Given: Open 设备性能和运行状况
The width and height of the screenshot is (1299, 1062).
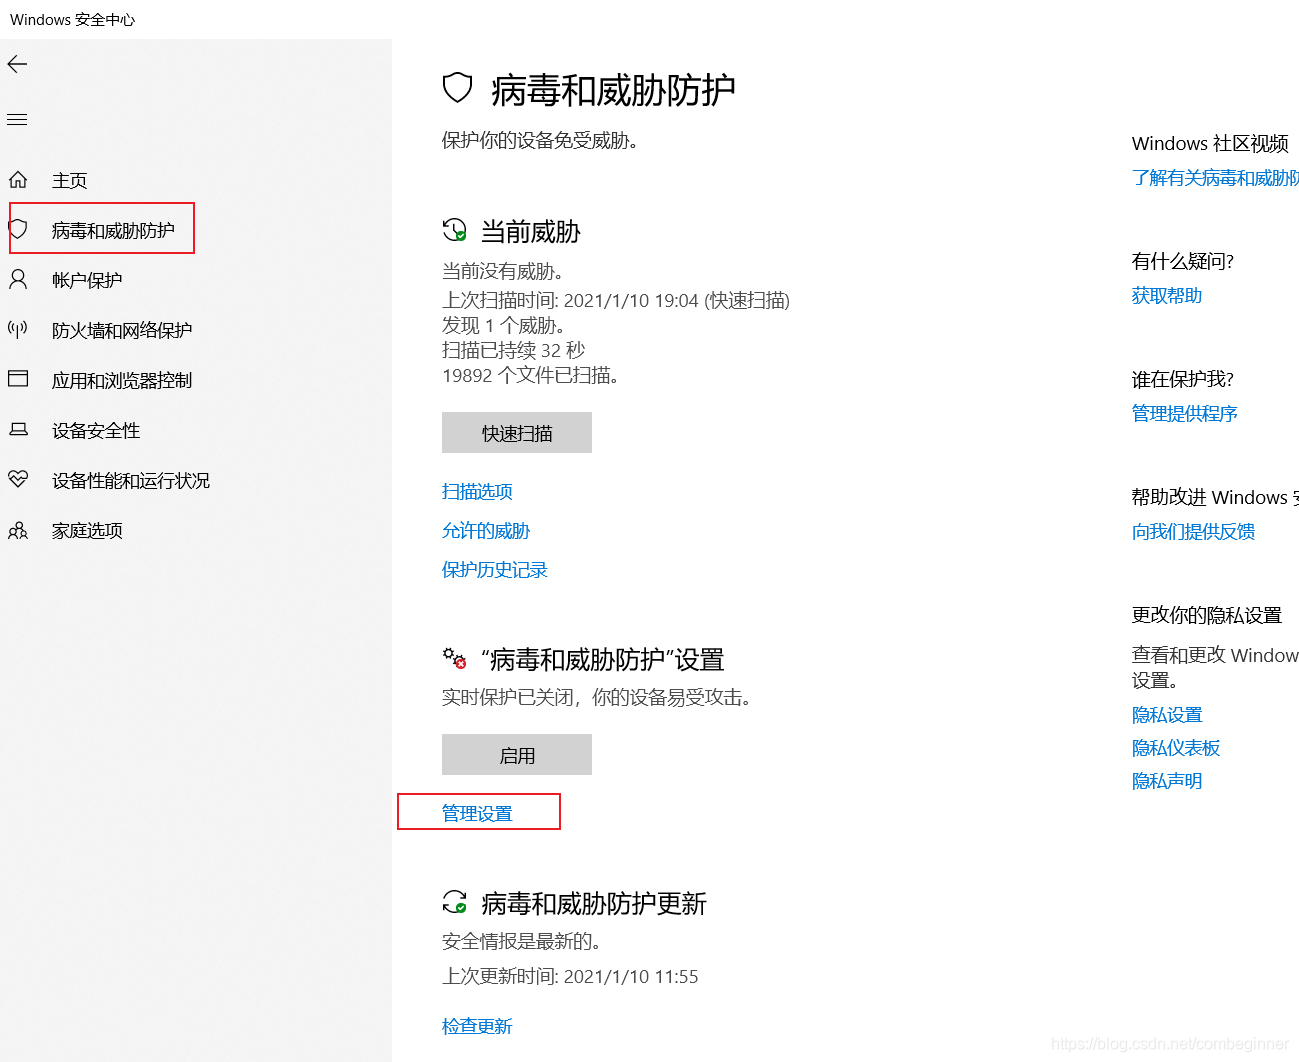Looking at the screenshot, I should pos(131,480).
